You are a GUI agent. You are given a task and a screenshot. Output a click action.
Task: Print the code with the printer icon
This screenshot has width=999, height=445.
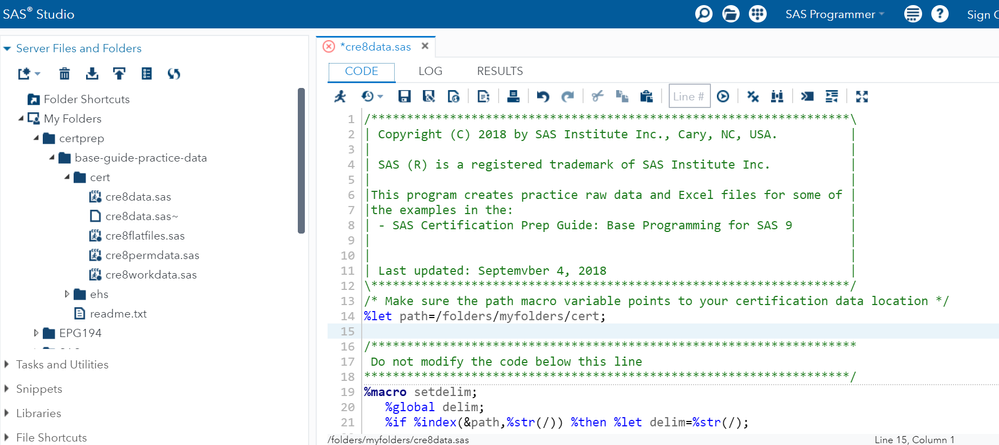513,96
